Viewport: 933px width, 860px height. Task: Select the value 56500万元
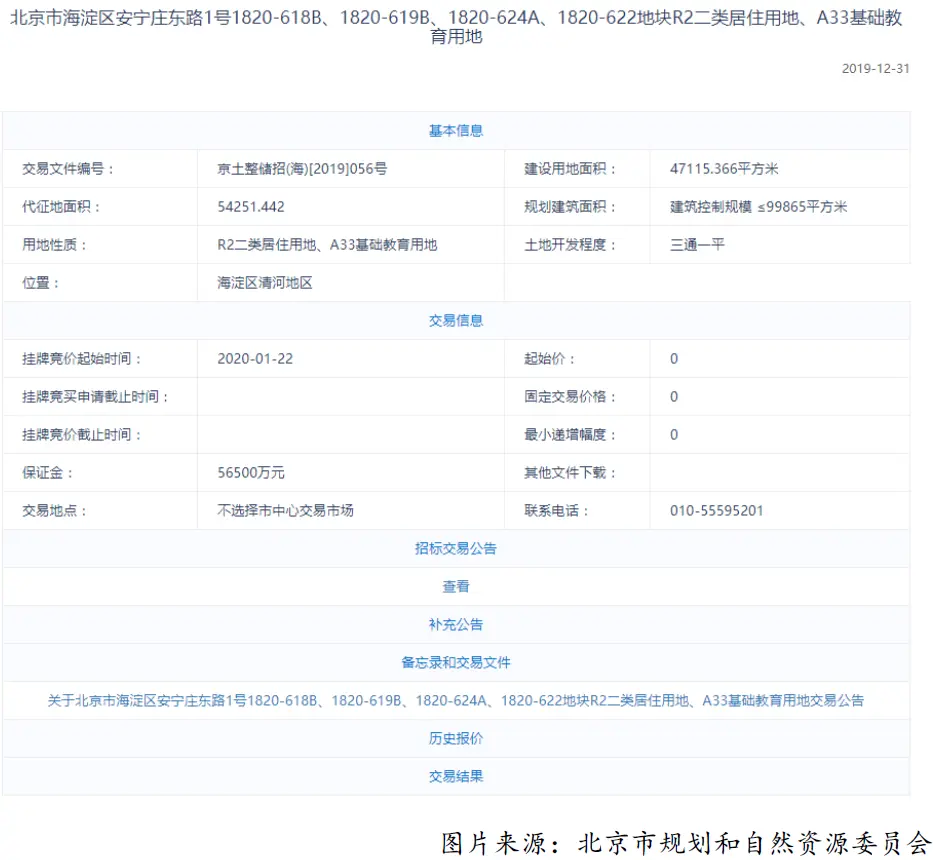point(251,473)
